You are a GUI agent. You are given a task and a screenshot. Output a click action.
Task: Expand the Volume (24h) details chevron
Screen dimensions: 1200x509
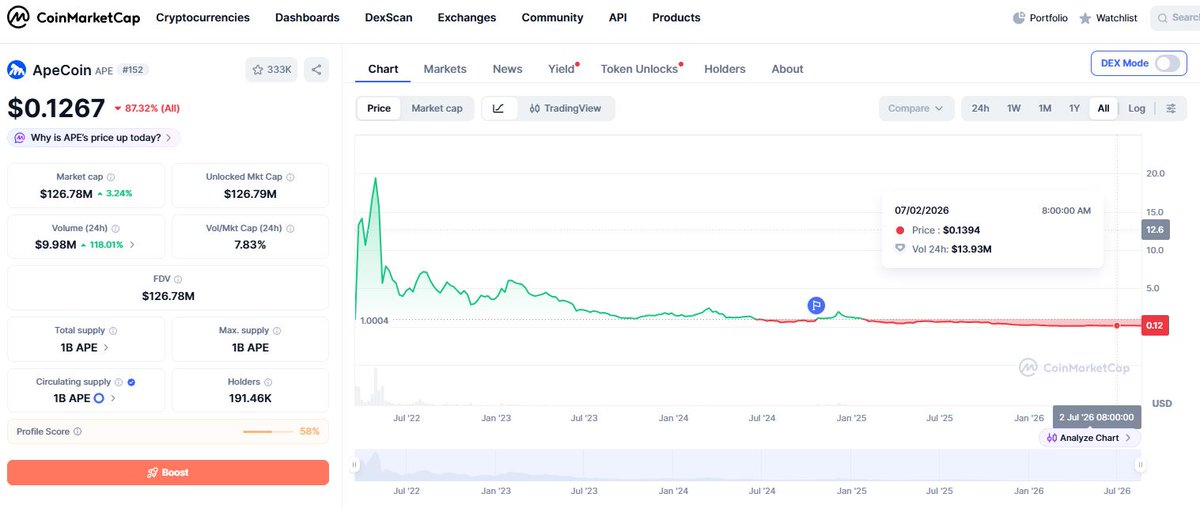click(x=132, y=244)
